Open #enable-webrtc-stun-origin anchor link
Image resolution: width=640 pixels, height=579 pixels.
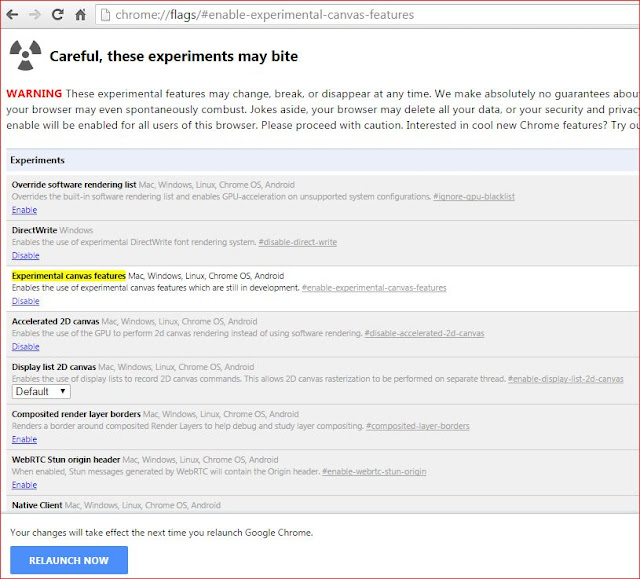pyautogui.click(x=374, y=472)
